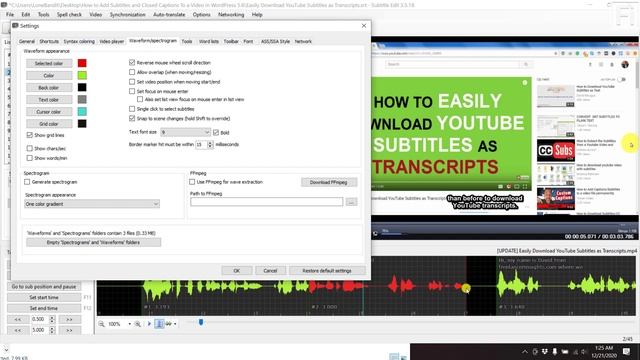Enable Show chars/sec
Image resolution: width=640 pixels, height=360 pixels.
29,148
